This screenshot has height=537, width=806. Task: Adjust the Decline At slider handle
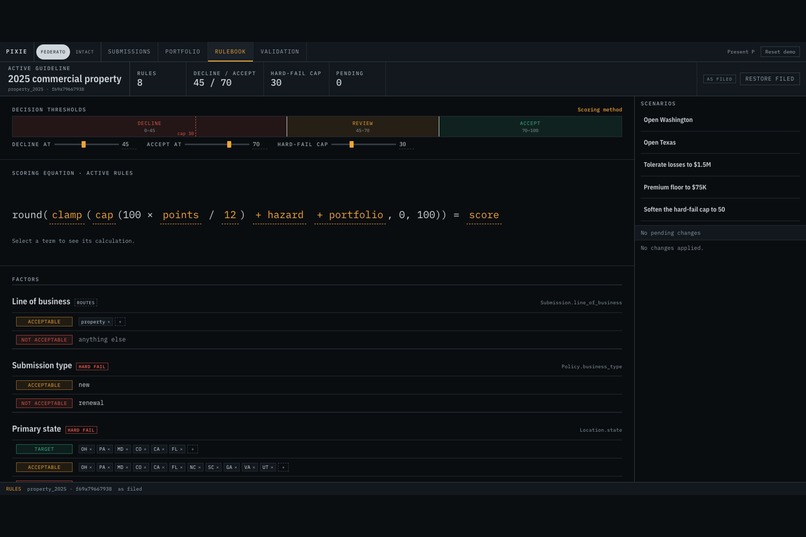(83, 145)
